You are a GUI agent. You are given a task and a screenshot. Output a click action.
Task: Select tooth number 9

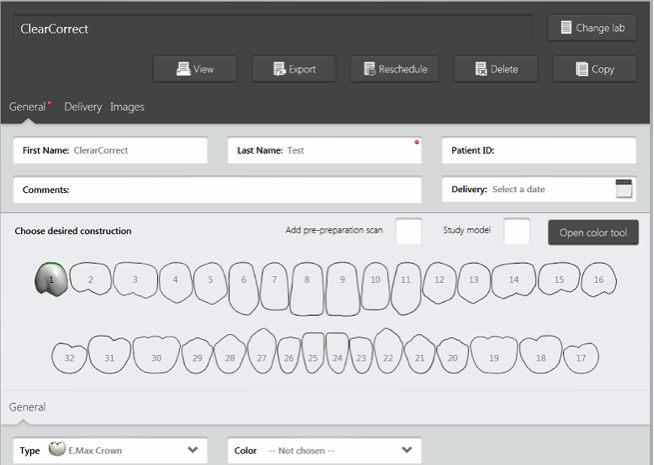tap(342, 288)
